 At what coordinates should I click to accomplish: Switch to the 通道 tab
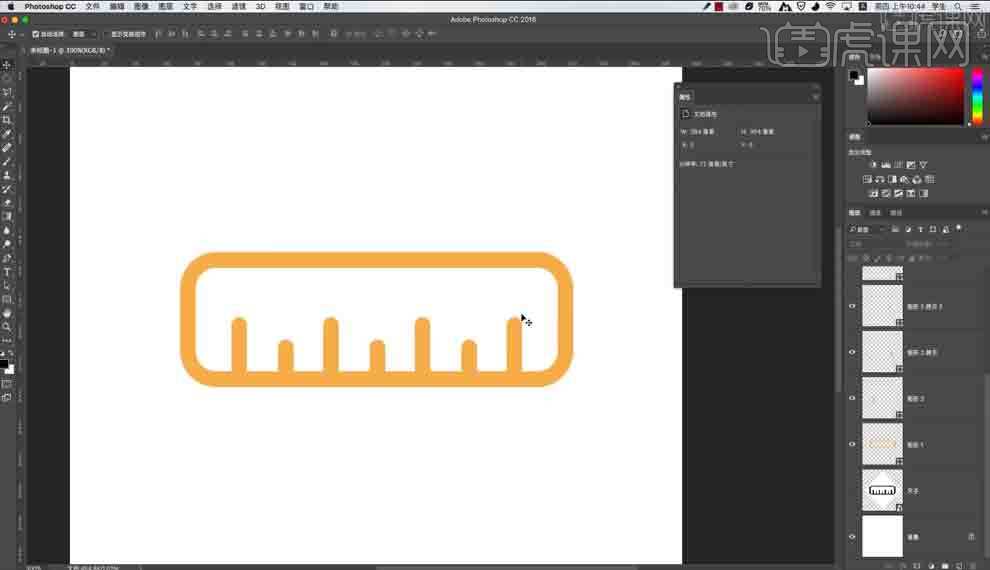(875, 213)
